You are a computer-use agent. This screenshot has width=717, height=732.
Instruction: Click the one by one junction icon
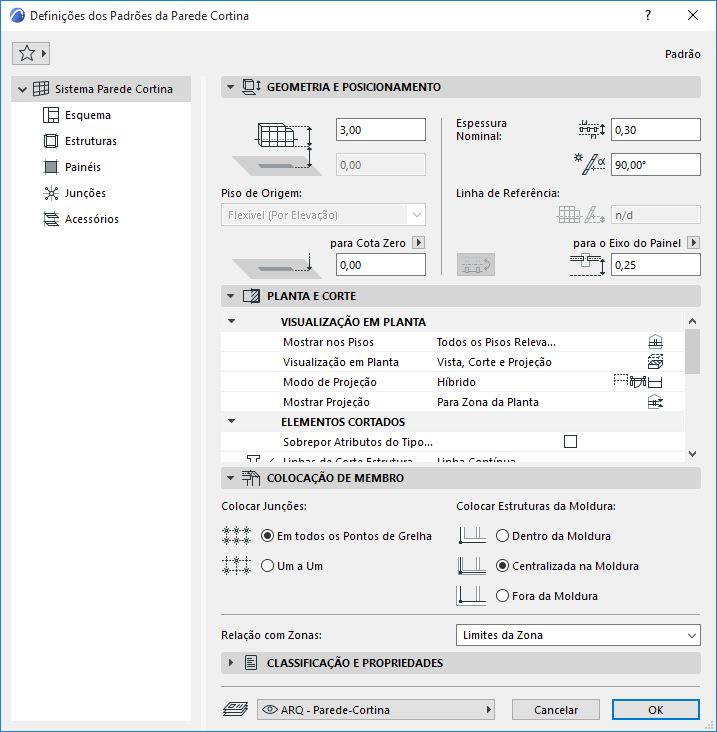point(236,566)
